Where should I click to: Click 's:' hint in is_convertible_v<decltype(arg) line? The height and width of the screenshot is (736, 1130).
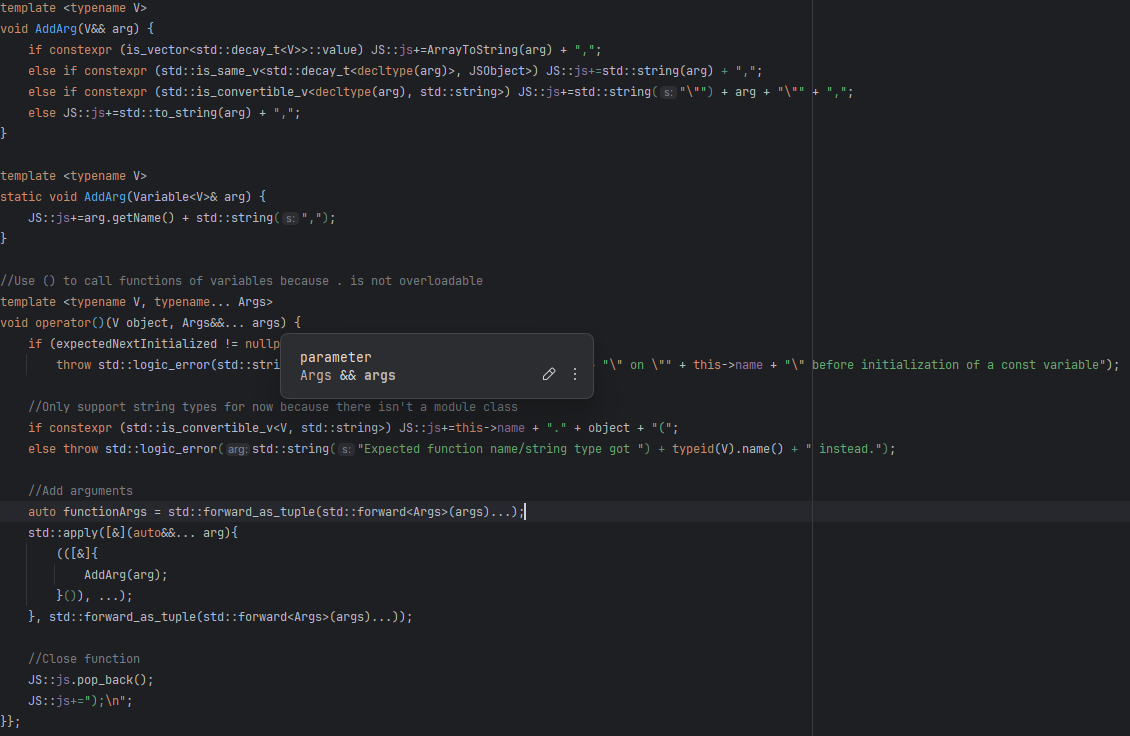point(667,92)
